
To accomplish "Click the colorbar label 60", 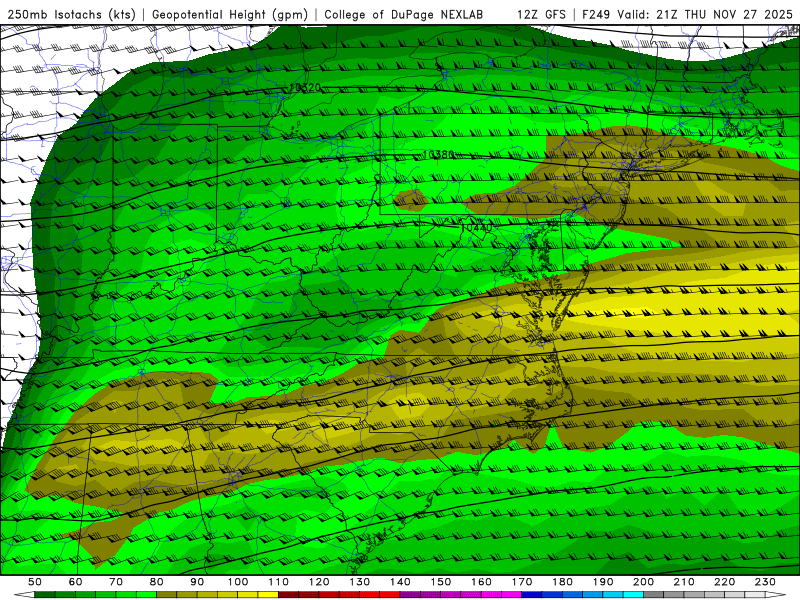I will pyautogui.click(x=76, y=582).
